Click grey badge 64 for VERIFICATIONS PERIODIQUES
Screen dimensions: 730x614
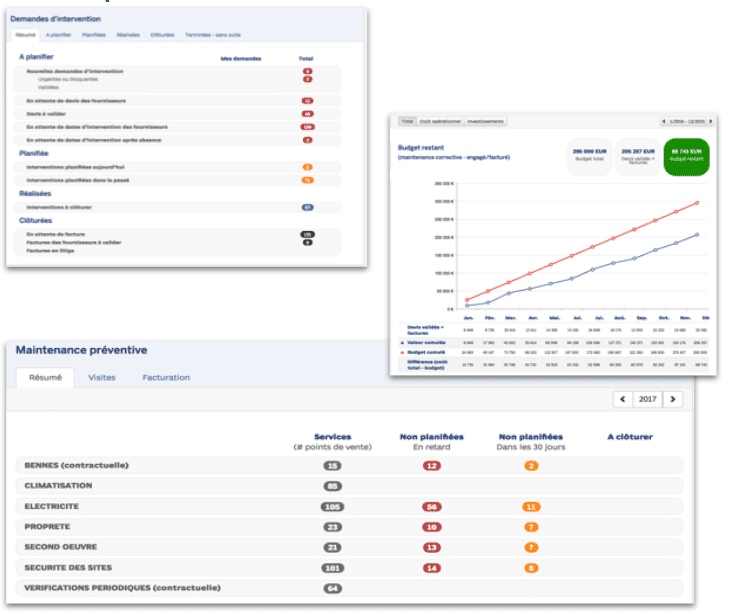[x=332, y=588]
